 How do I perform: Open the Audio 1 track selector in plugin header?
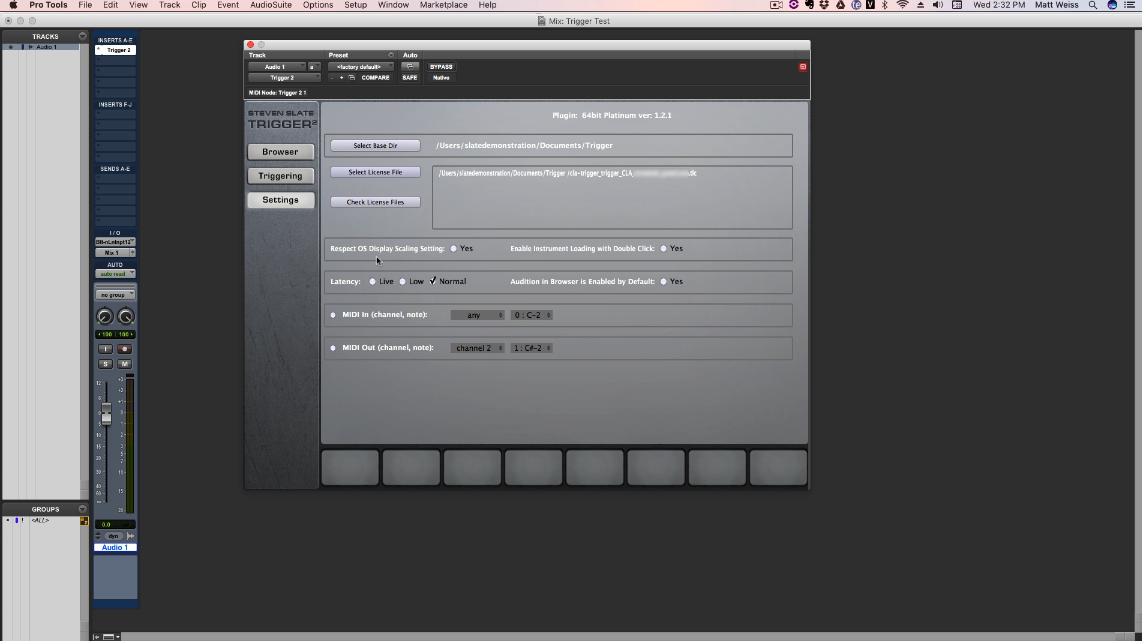pos(277,67)
